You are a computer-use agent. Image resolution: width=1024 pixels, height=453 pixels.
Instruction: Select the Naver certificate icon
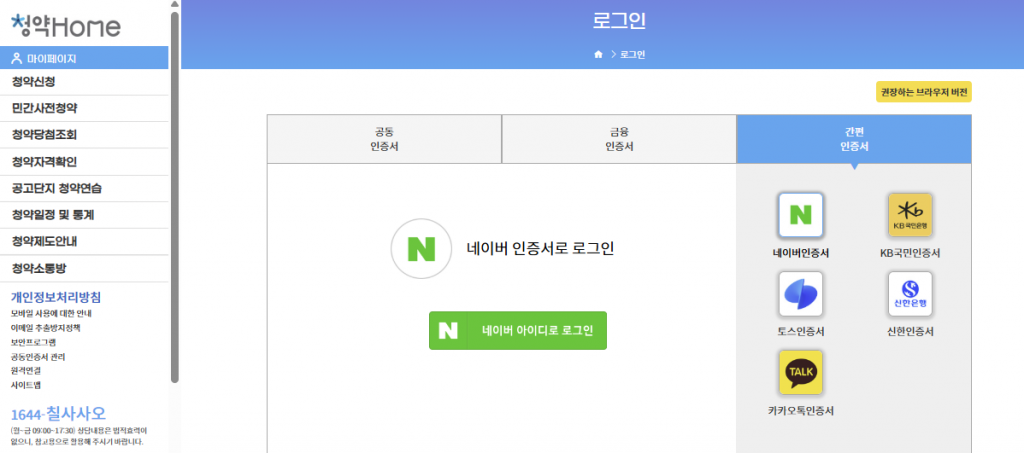pyautogui.click(x=800, y=215)
